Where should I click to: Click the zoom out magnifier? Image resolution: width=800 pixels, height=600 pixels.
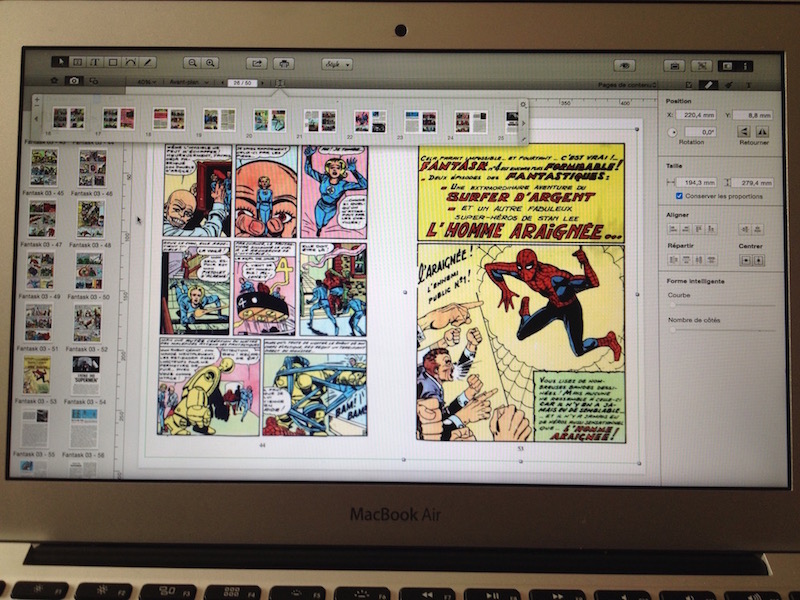[192, 63]
